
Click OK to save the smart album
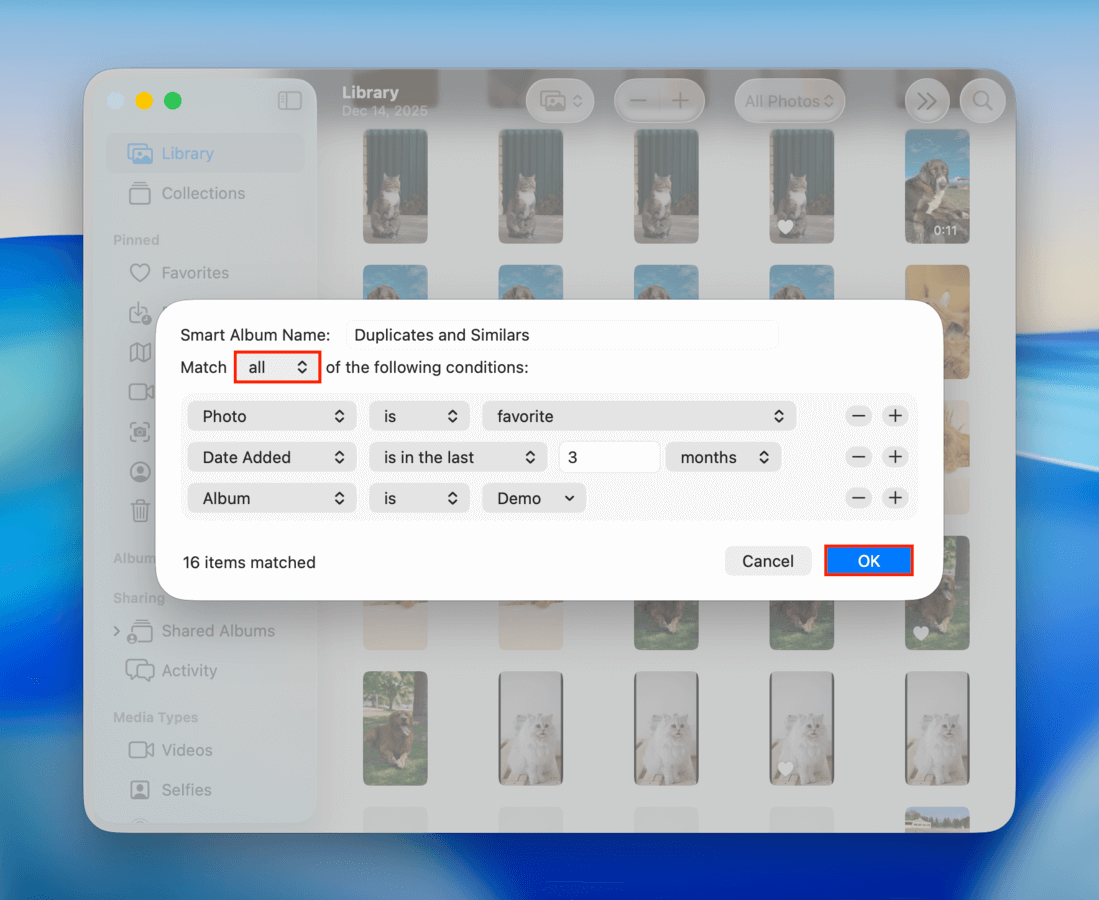868,560
